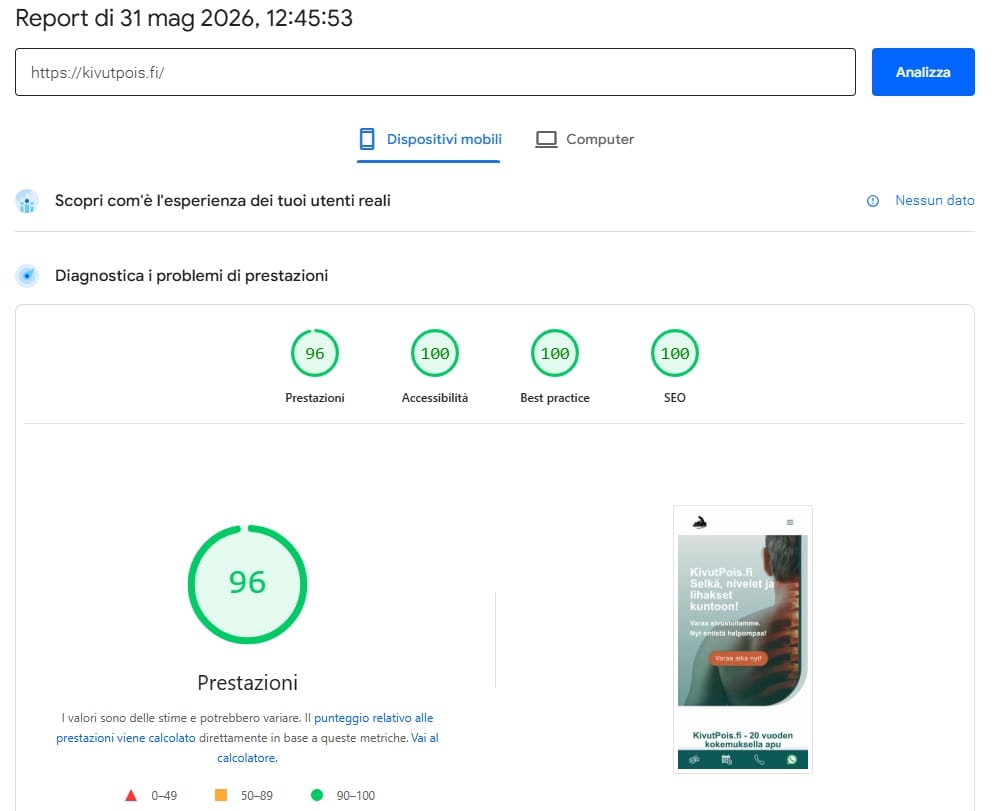
Task: Open the Nessun dato link
Action: pyautogui.click(x=934, y=200)
